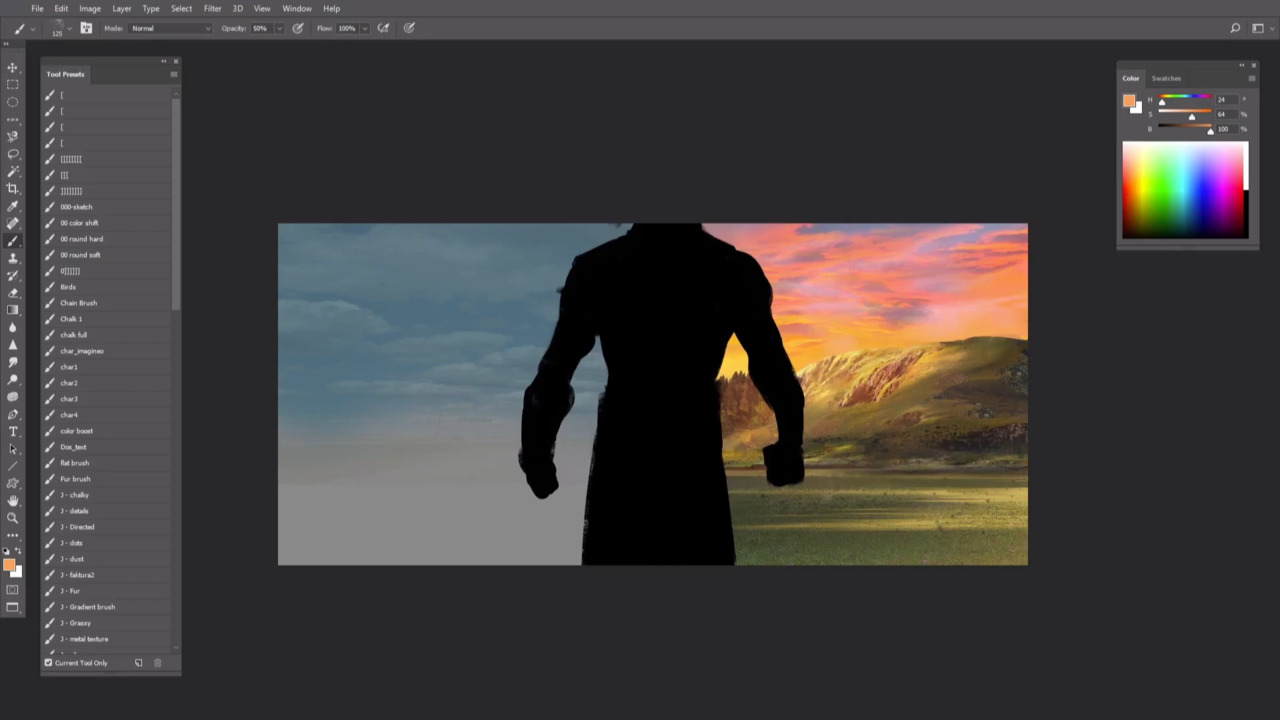Toggle pressure for opacity button
The image size is (1280, 720).
tap(298, 28)
